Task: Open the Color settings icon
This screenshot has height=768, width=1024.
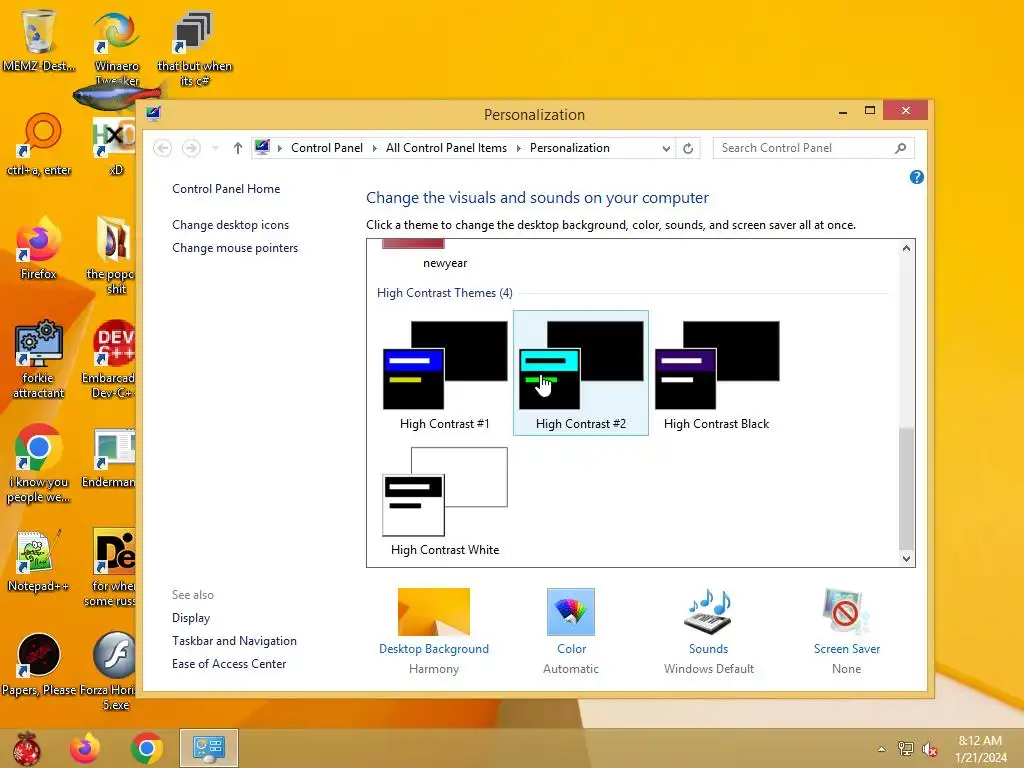Action: (571, 612)
